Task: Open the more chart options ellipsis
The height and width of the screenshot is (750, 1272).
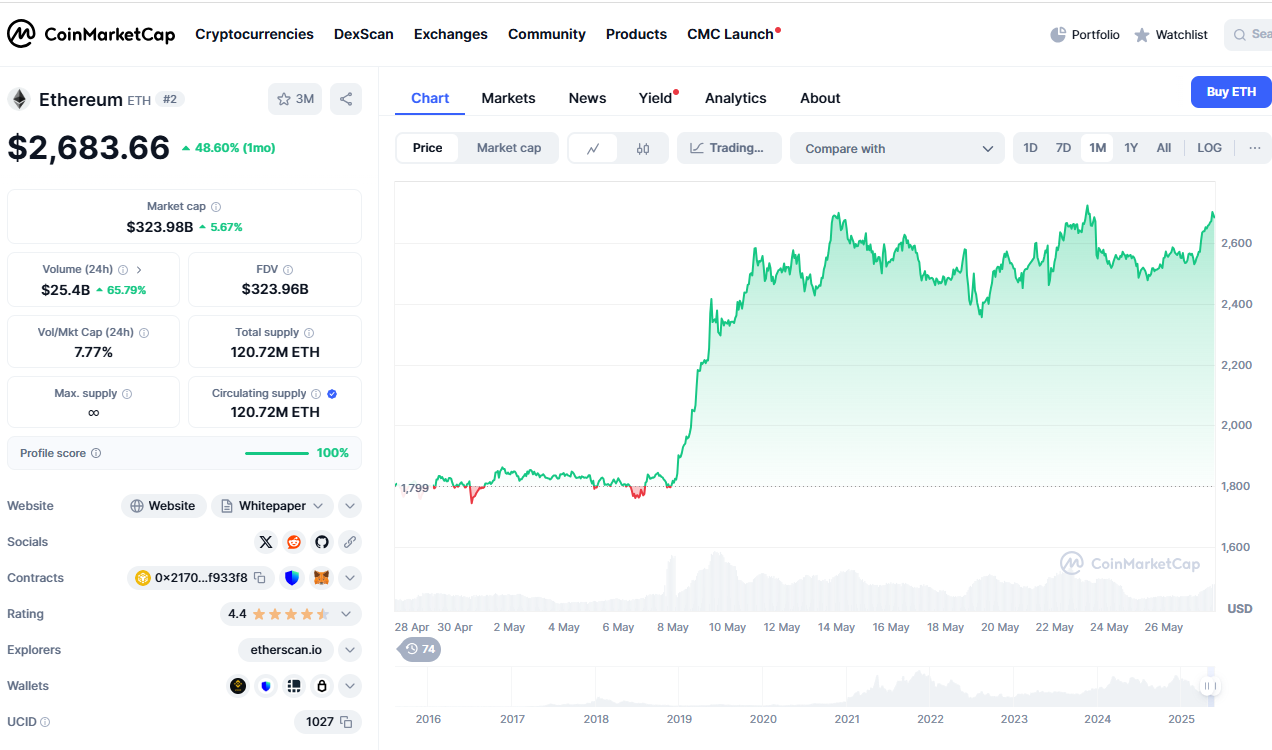Action: 1254,148
